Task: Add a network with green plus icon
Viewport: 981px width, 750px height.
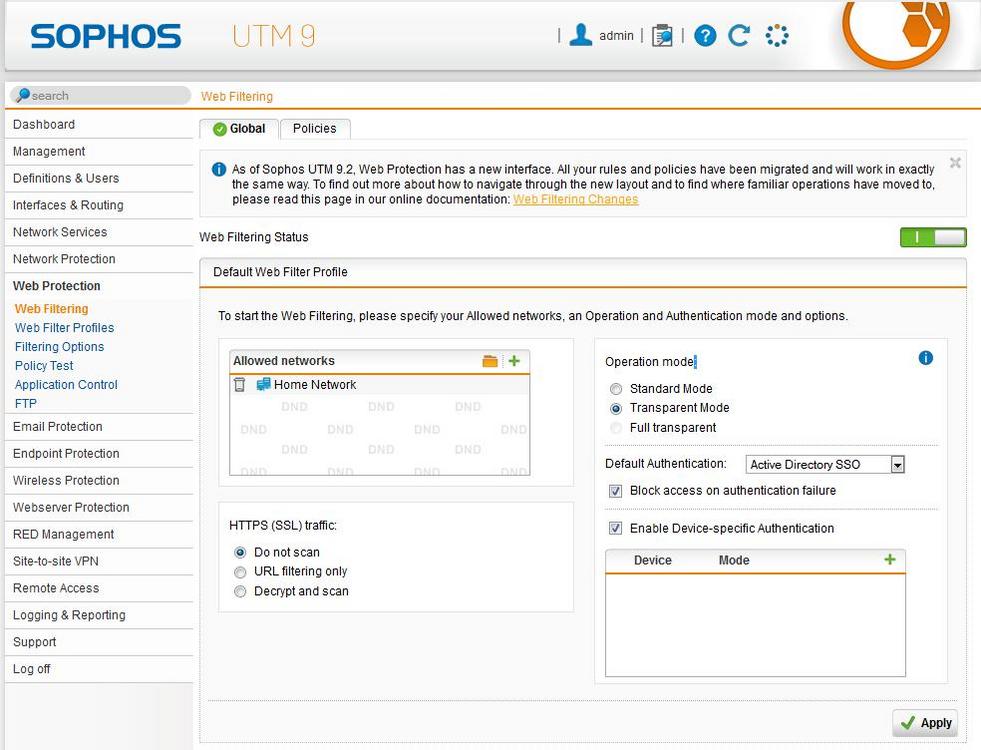Action: [514, 361]
